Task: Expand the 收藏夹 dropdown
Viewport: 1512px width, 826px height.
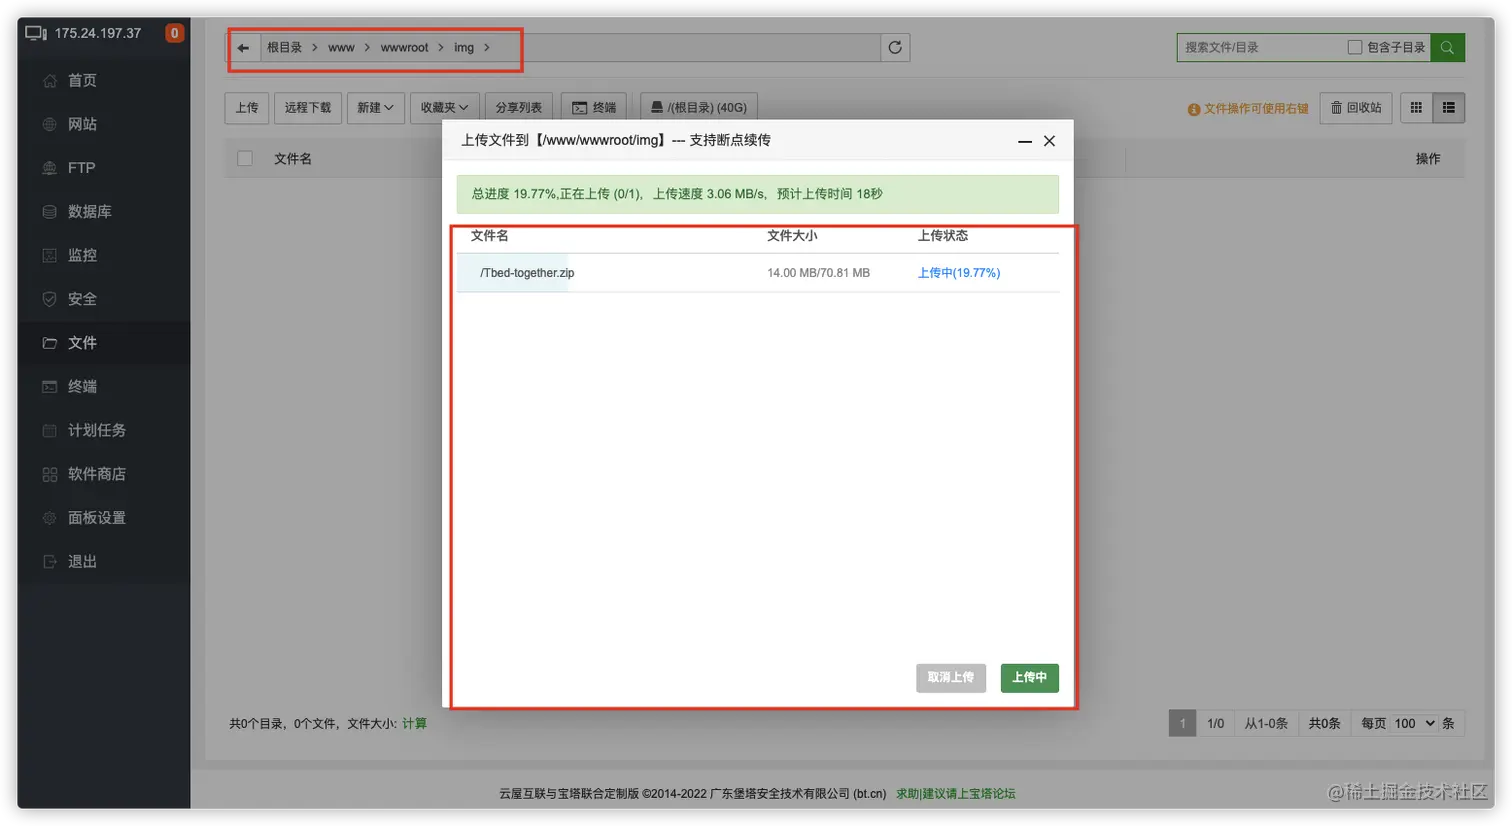Action: click(444, 107)
